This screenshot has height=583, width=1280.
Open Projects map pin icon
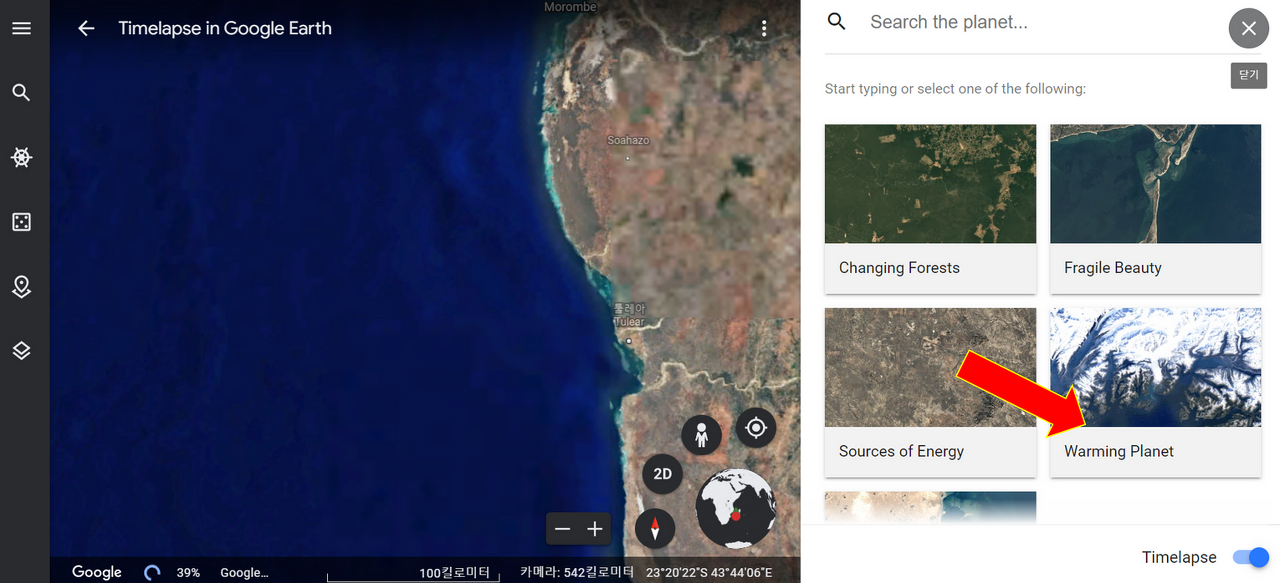21,287
